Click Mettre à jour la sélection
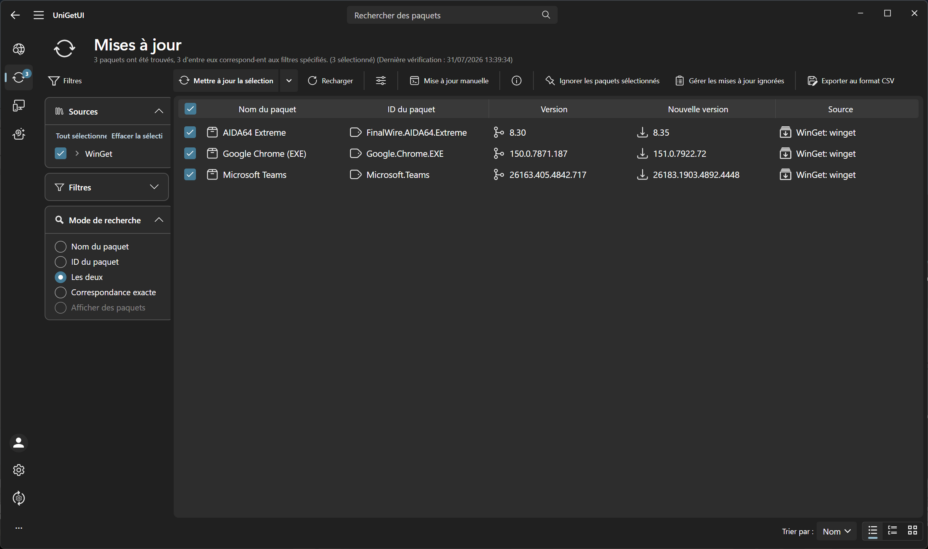The width and height of the screenshot is (928, 549). pyautogui.click(x=227, y=80)
